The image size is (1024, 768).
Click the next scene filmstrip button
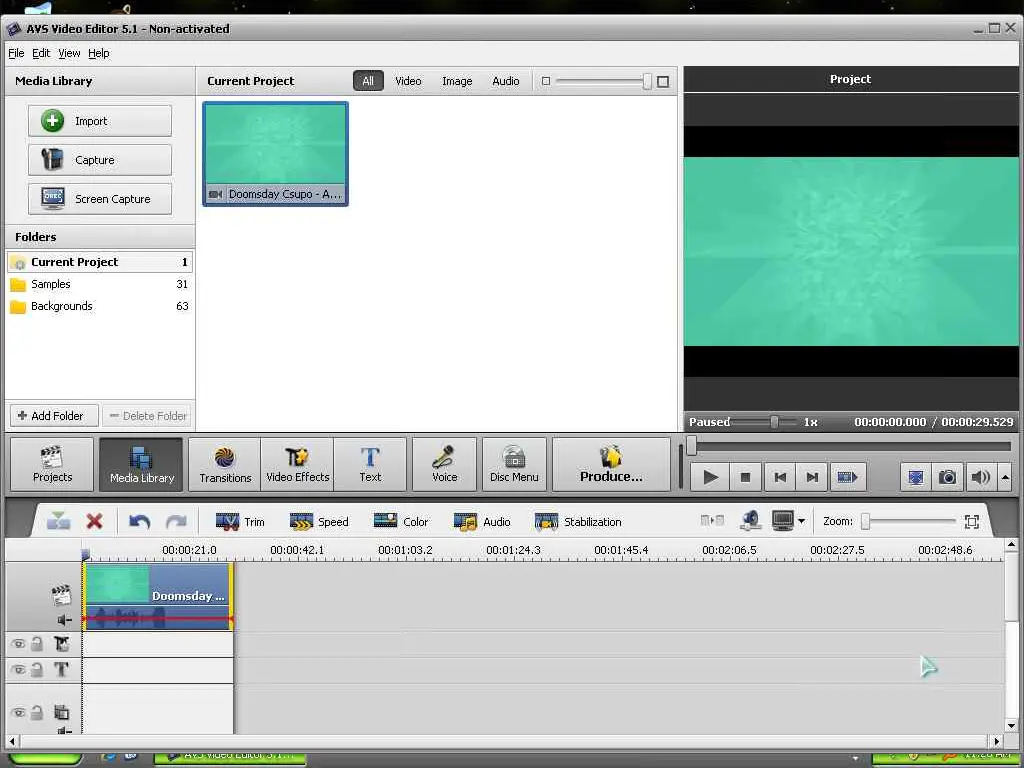[848, 477]
